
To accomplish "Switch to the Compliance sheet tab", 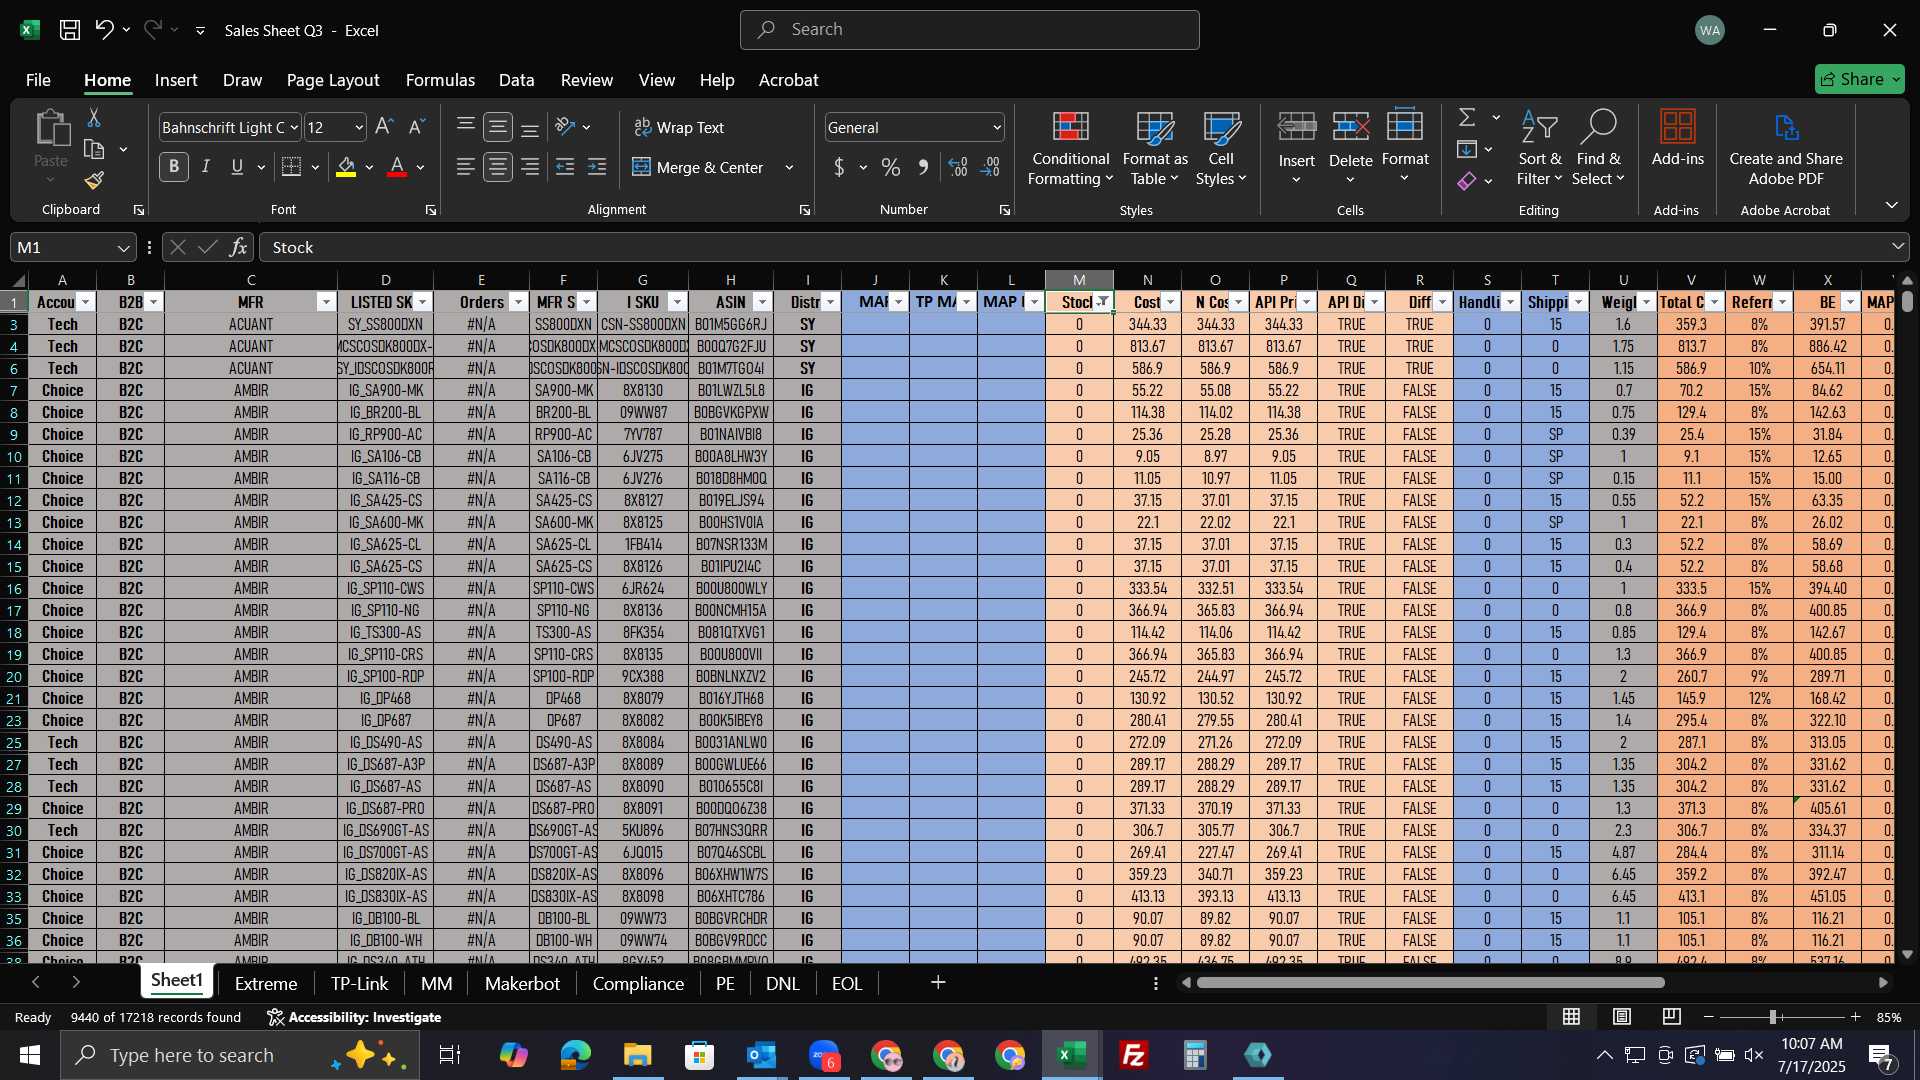I will pos(638,983).
